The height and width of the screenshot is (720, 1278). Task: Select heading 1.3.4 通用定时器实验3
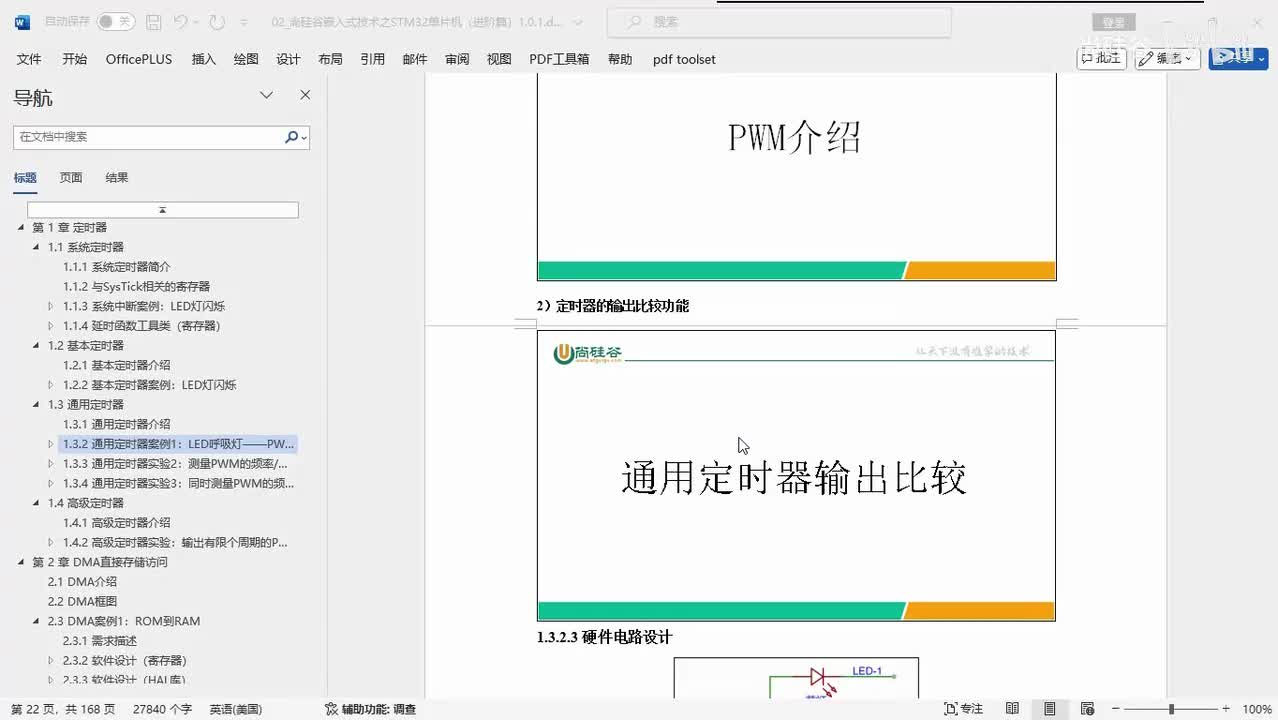[178, 483]
